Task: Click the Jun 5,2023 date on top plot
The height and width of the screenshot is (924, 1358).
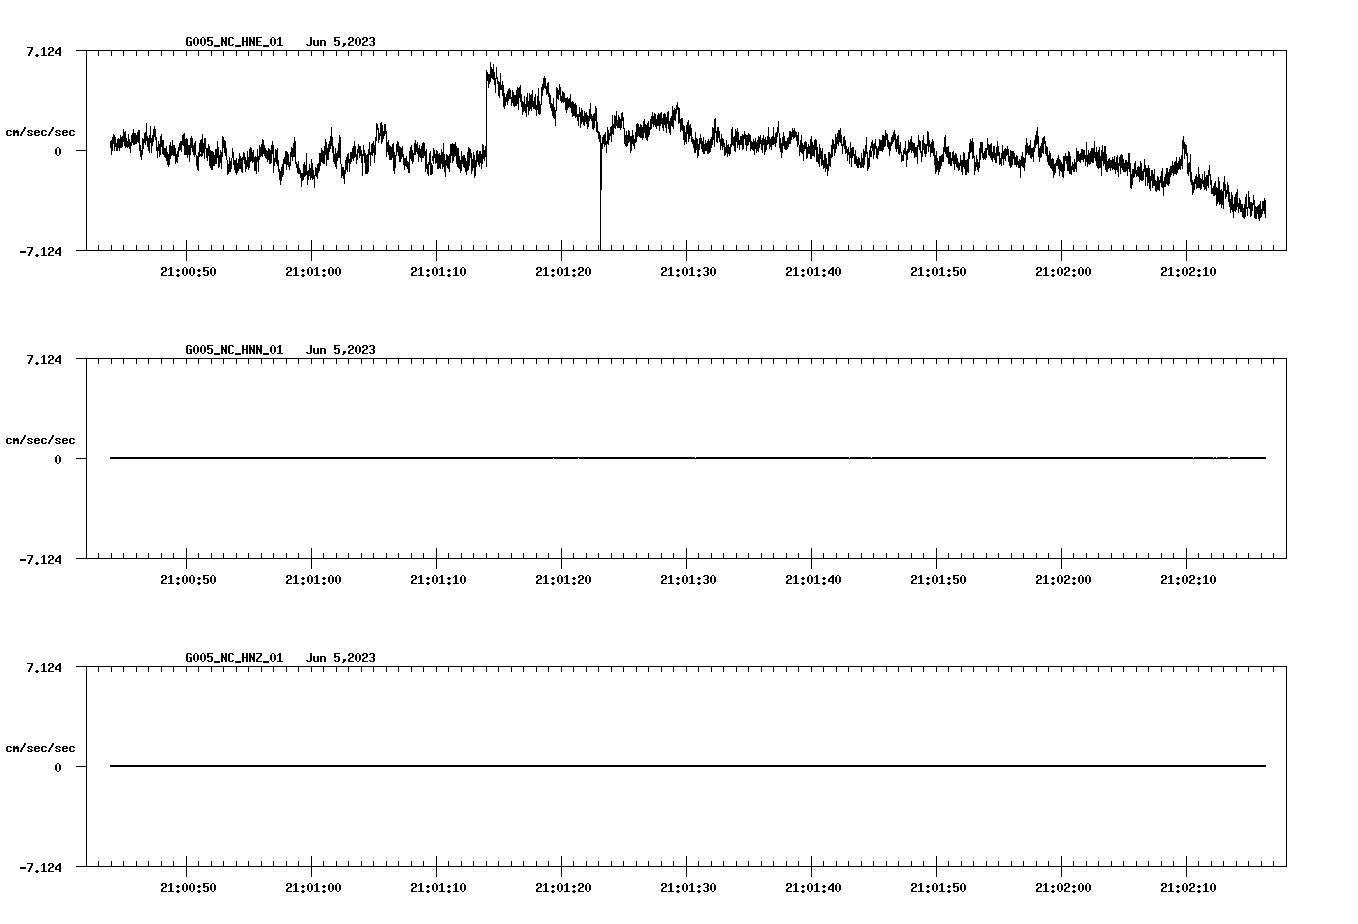Action: pos(341,42)
